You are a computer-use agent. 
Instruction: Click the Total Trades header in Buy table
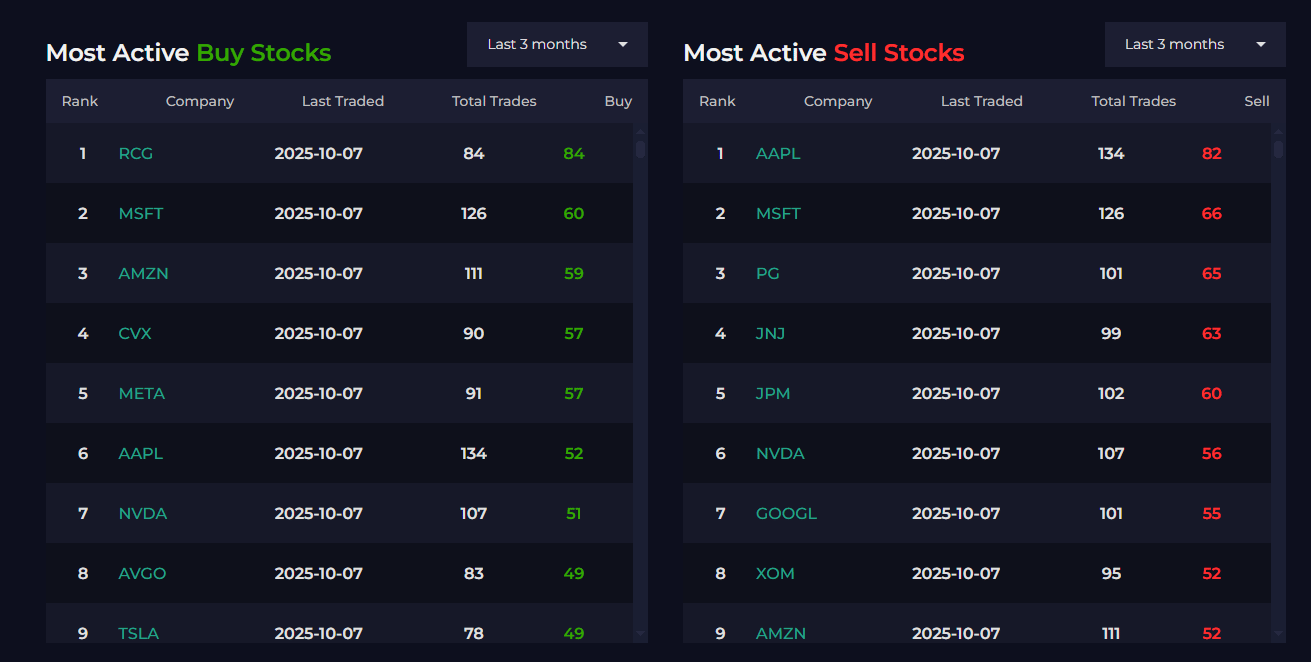click(x=494, y=101)
